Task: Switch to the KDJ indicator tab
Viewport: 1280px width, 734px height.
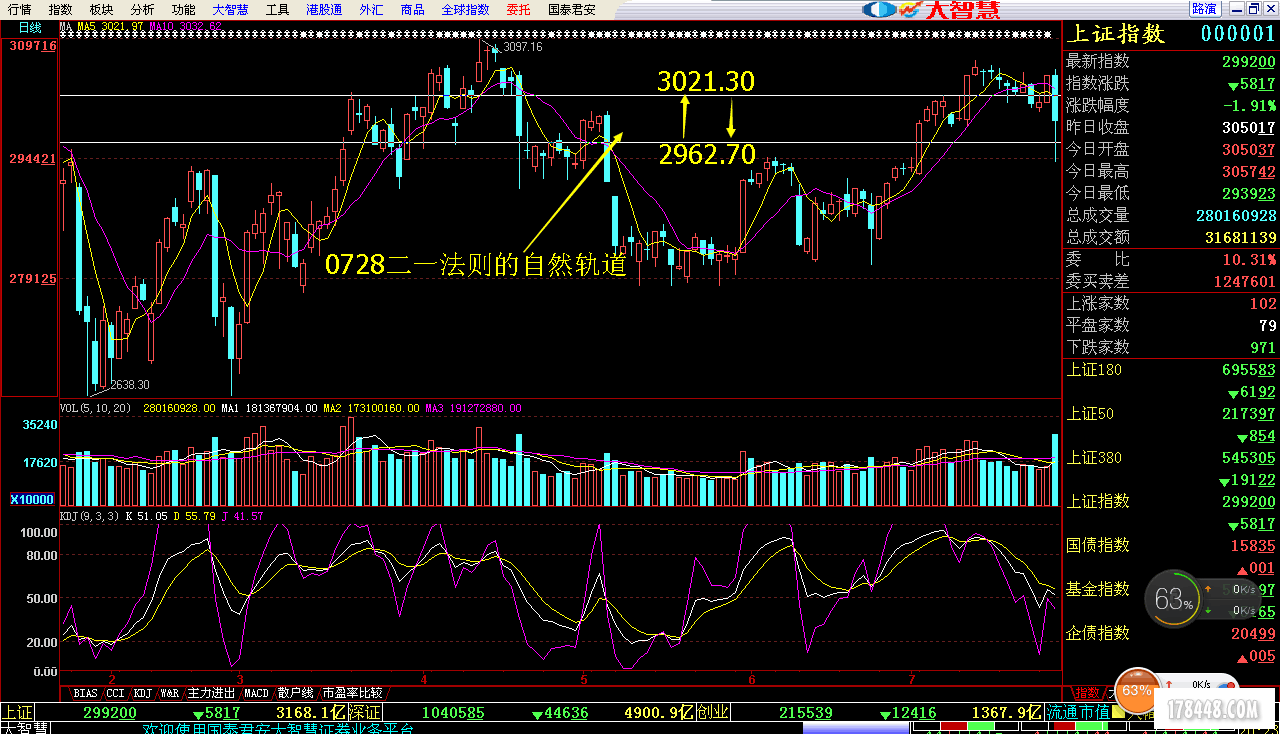Action: 144,693
